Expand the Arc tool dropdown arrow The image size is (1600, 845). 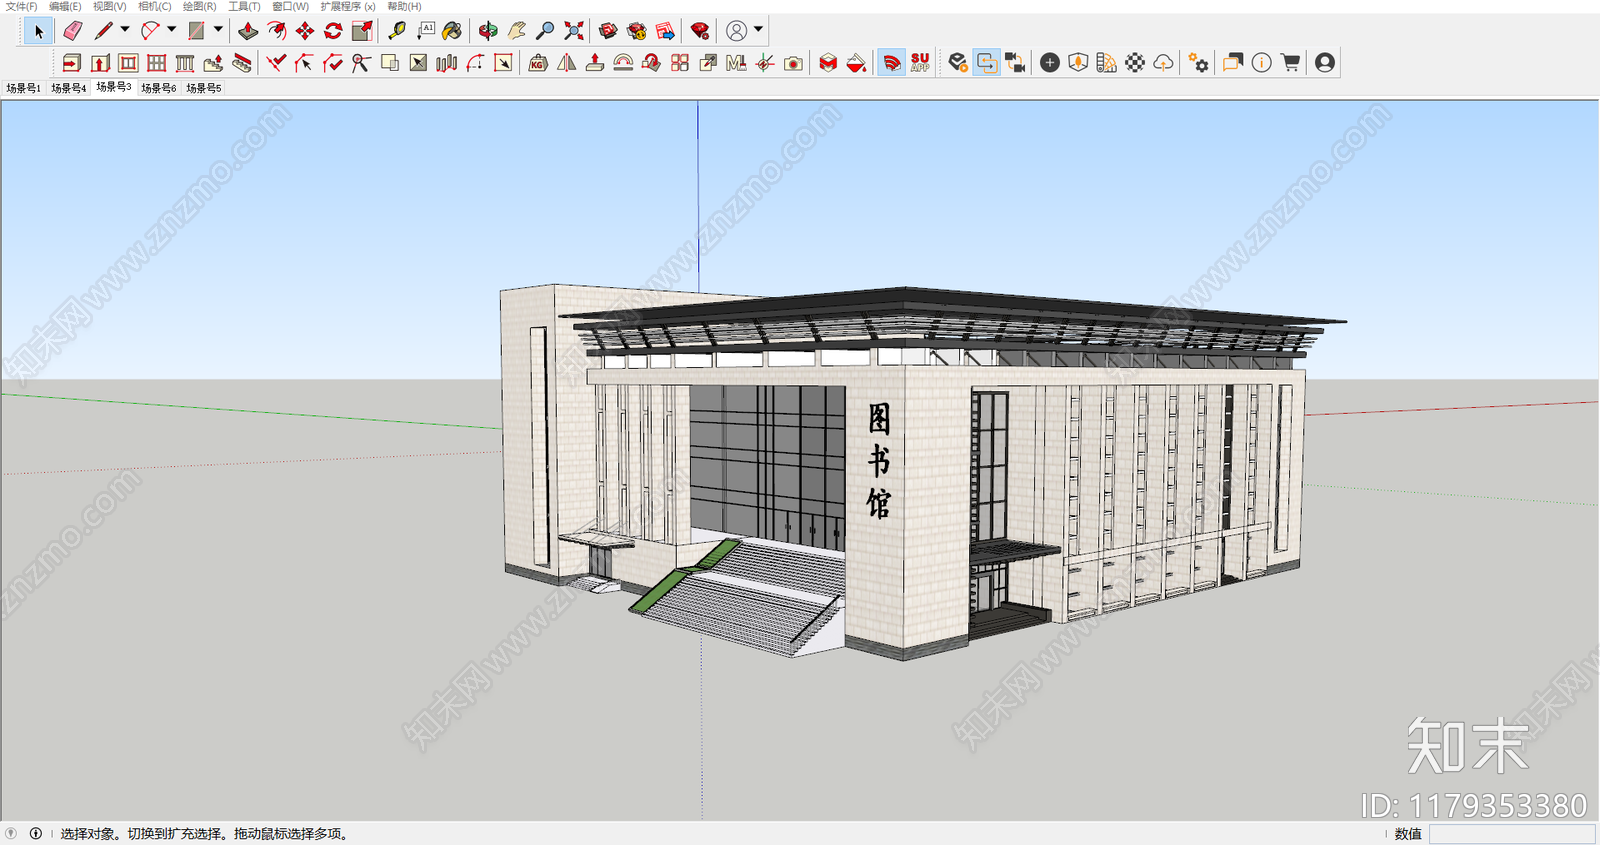tap(171, 31)
